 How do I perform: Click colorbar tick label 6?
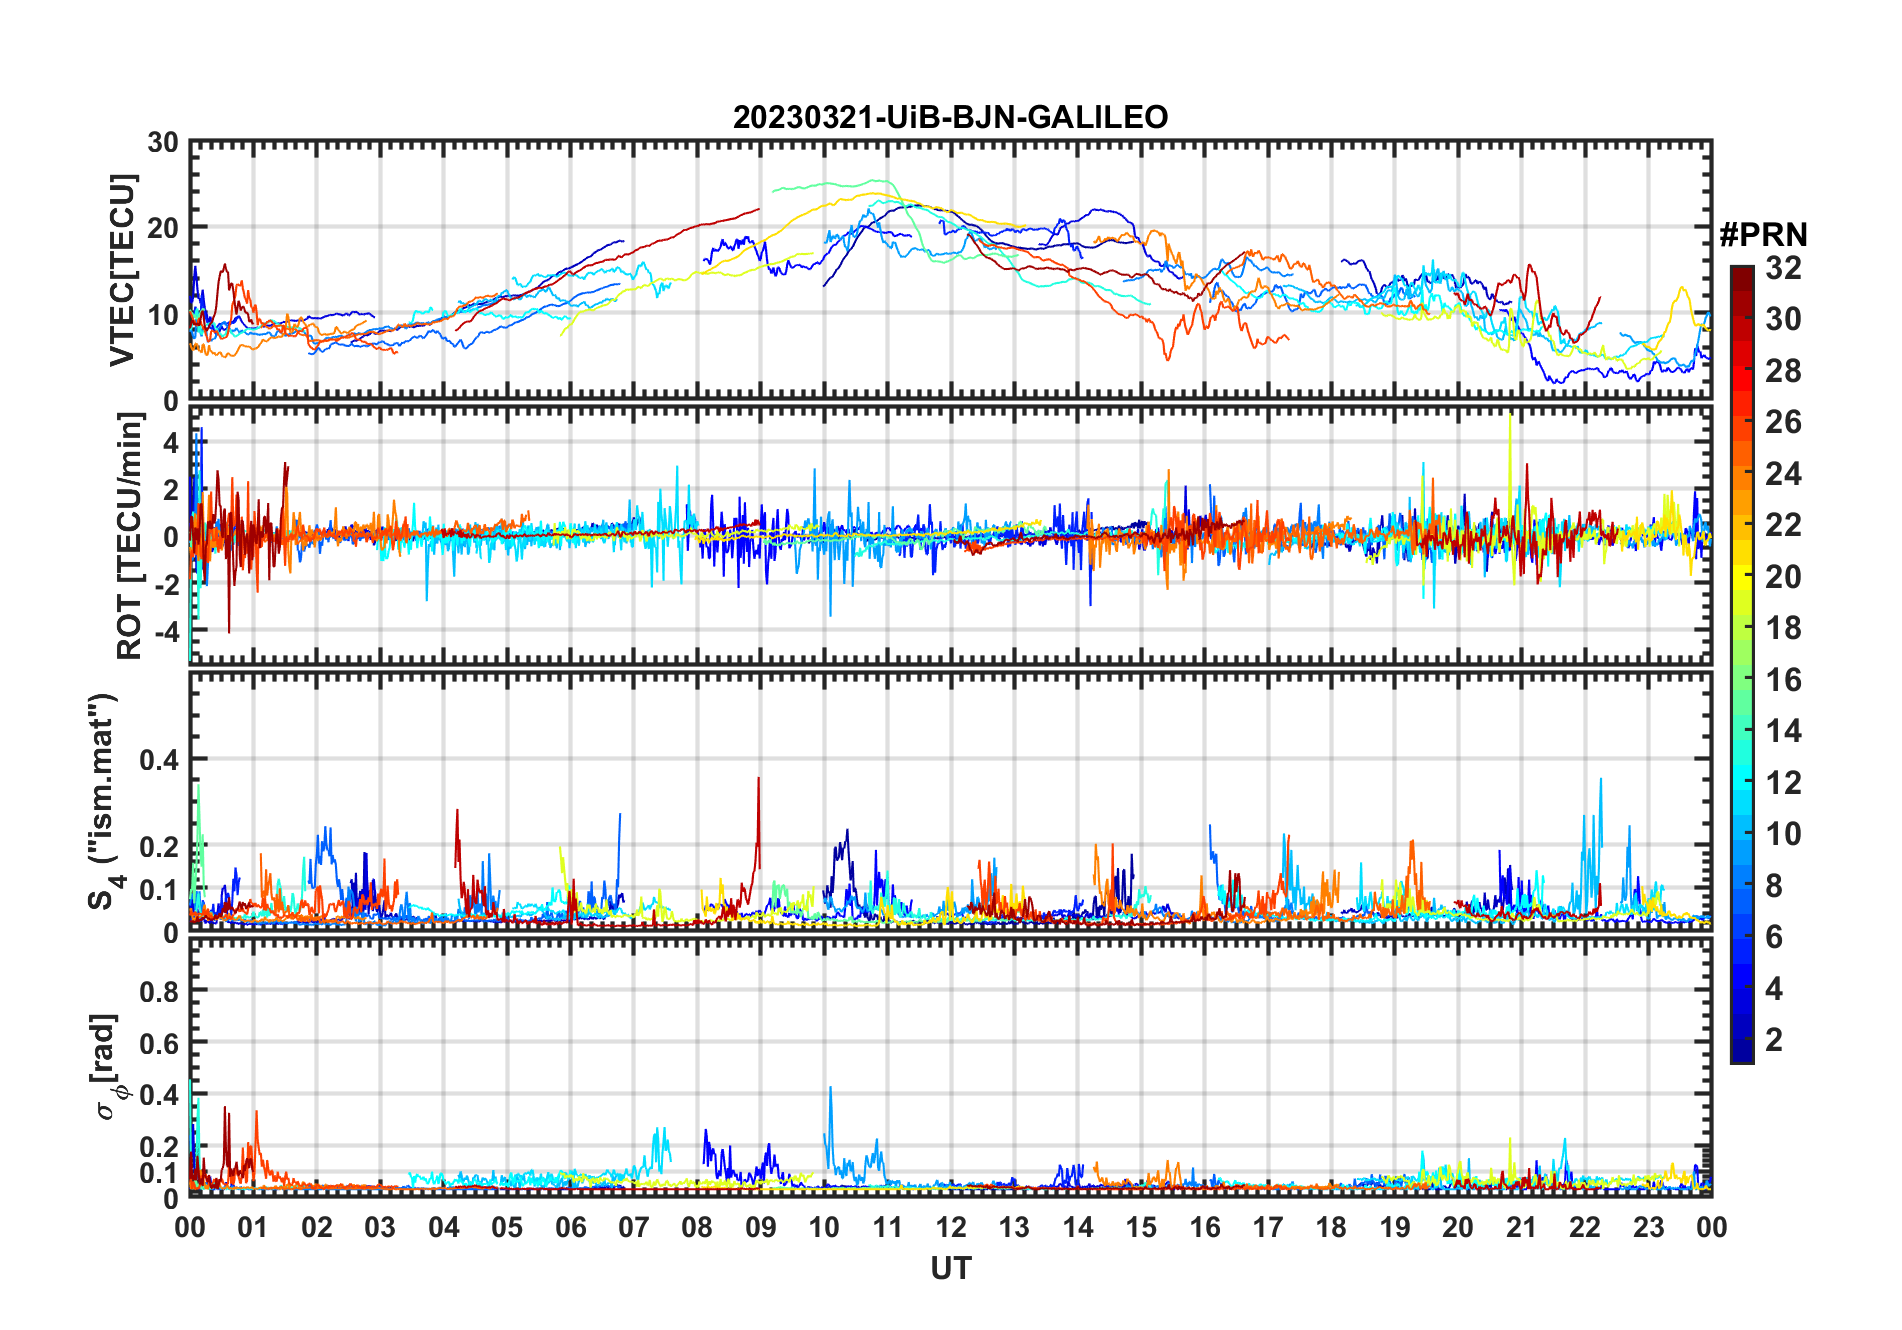(x=1774, y=937)
